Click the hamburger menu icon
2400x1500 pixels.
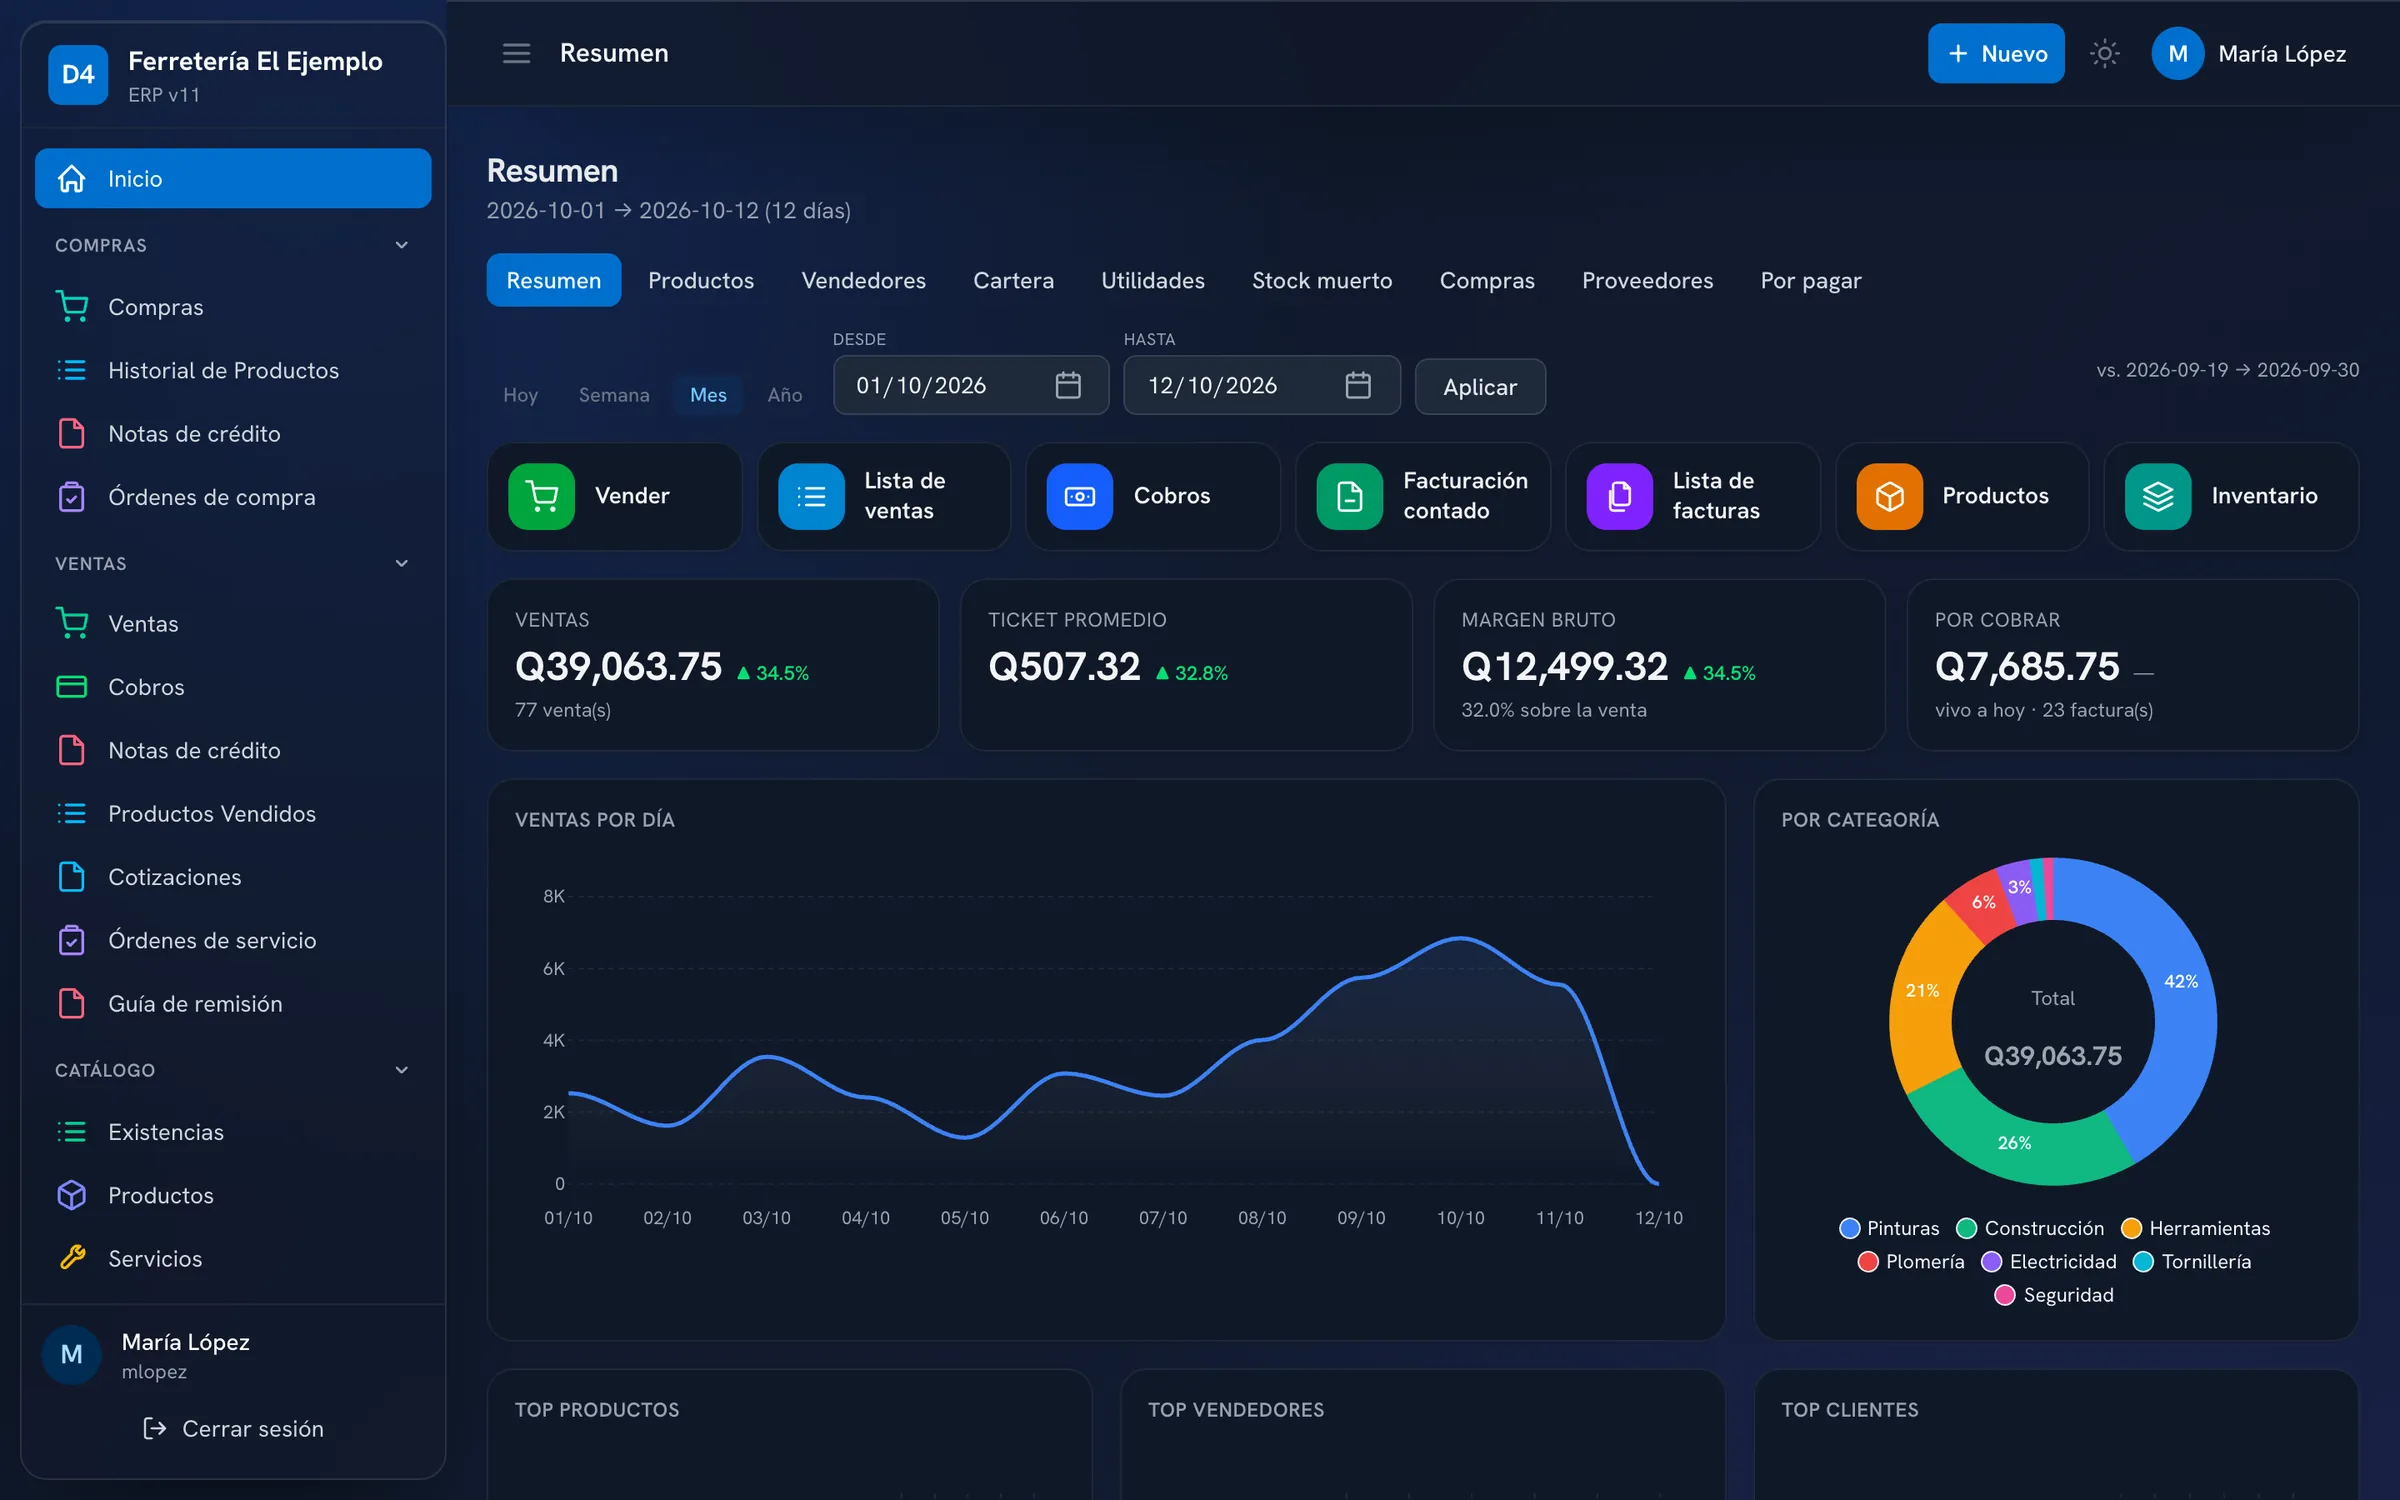pos(516,53)
